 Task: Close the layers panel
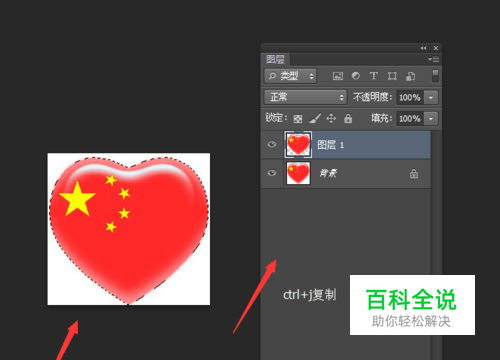point(435,48)
